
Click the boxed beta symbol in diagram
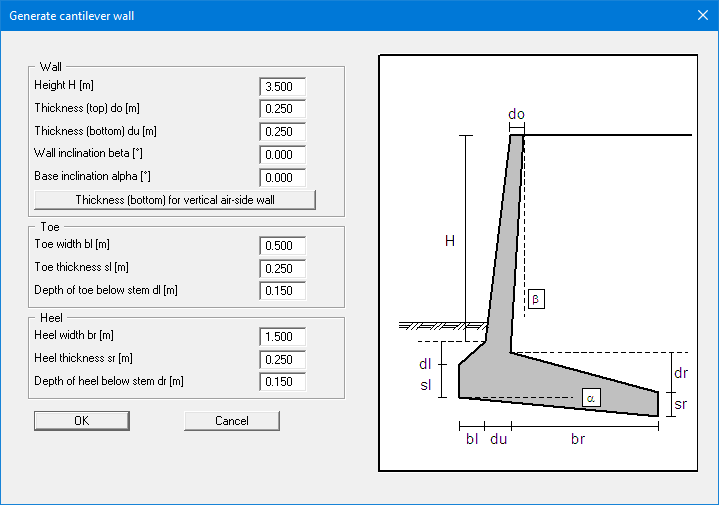pyautogui.click(x=535, y=299)
